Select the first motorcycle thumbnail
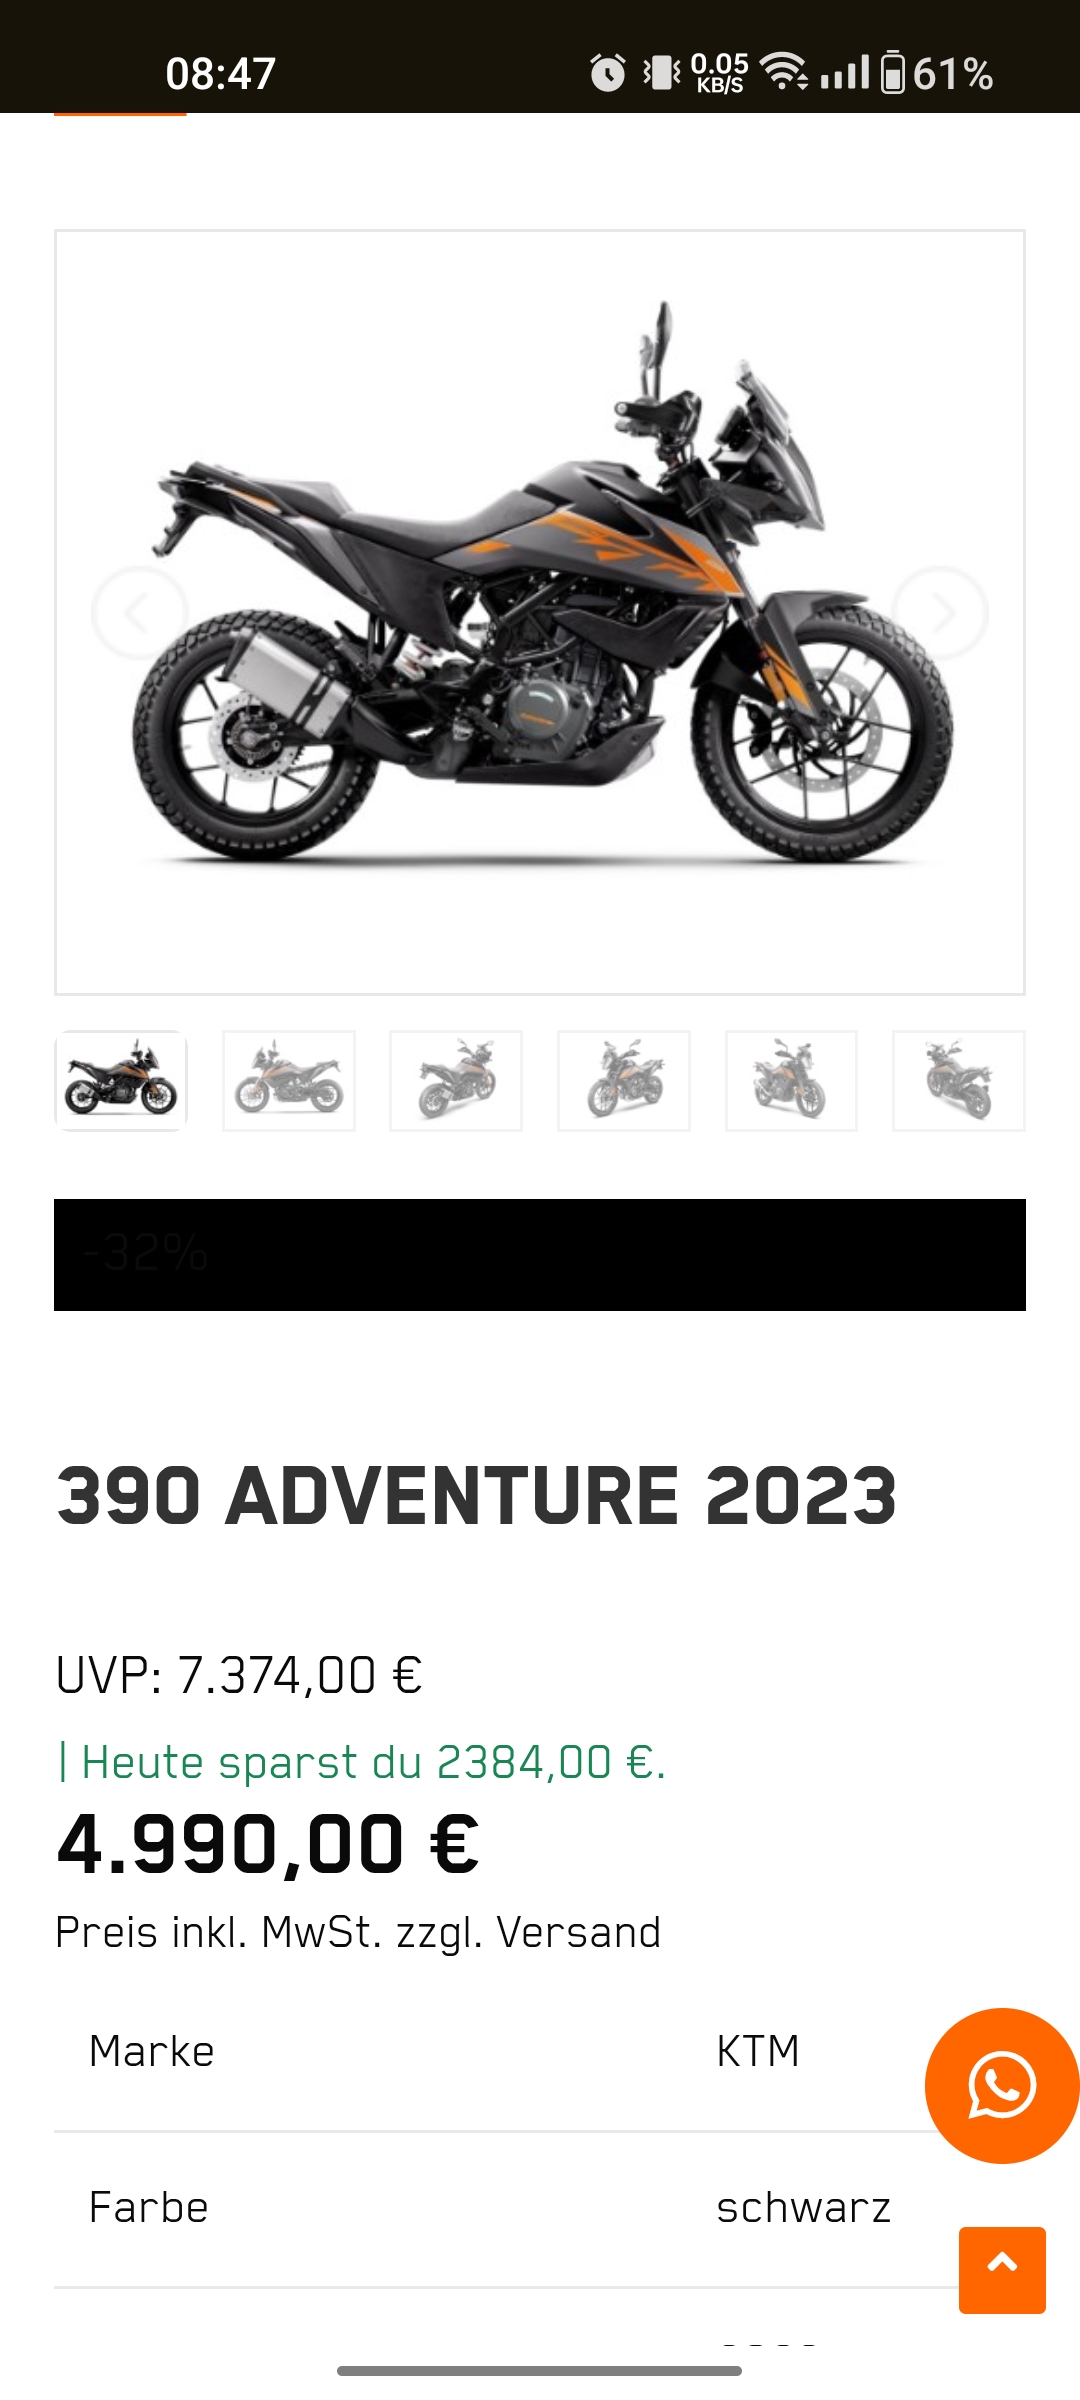Image resolution: width=1080 pixels, height=2400 pixels. click(x=121, y=1081)
